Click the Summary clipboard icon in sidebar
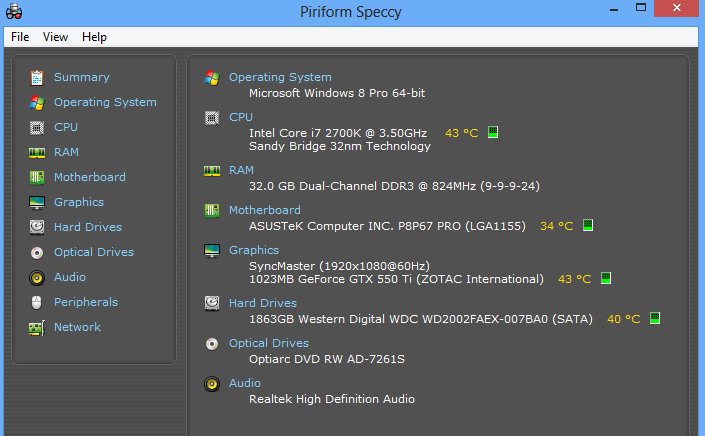This screenshot has height=436, width=705. (37, 78)
